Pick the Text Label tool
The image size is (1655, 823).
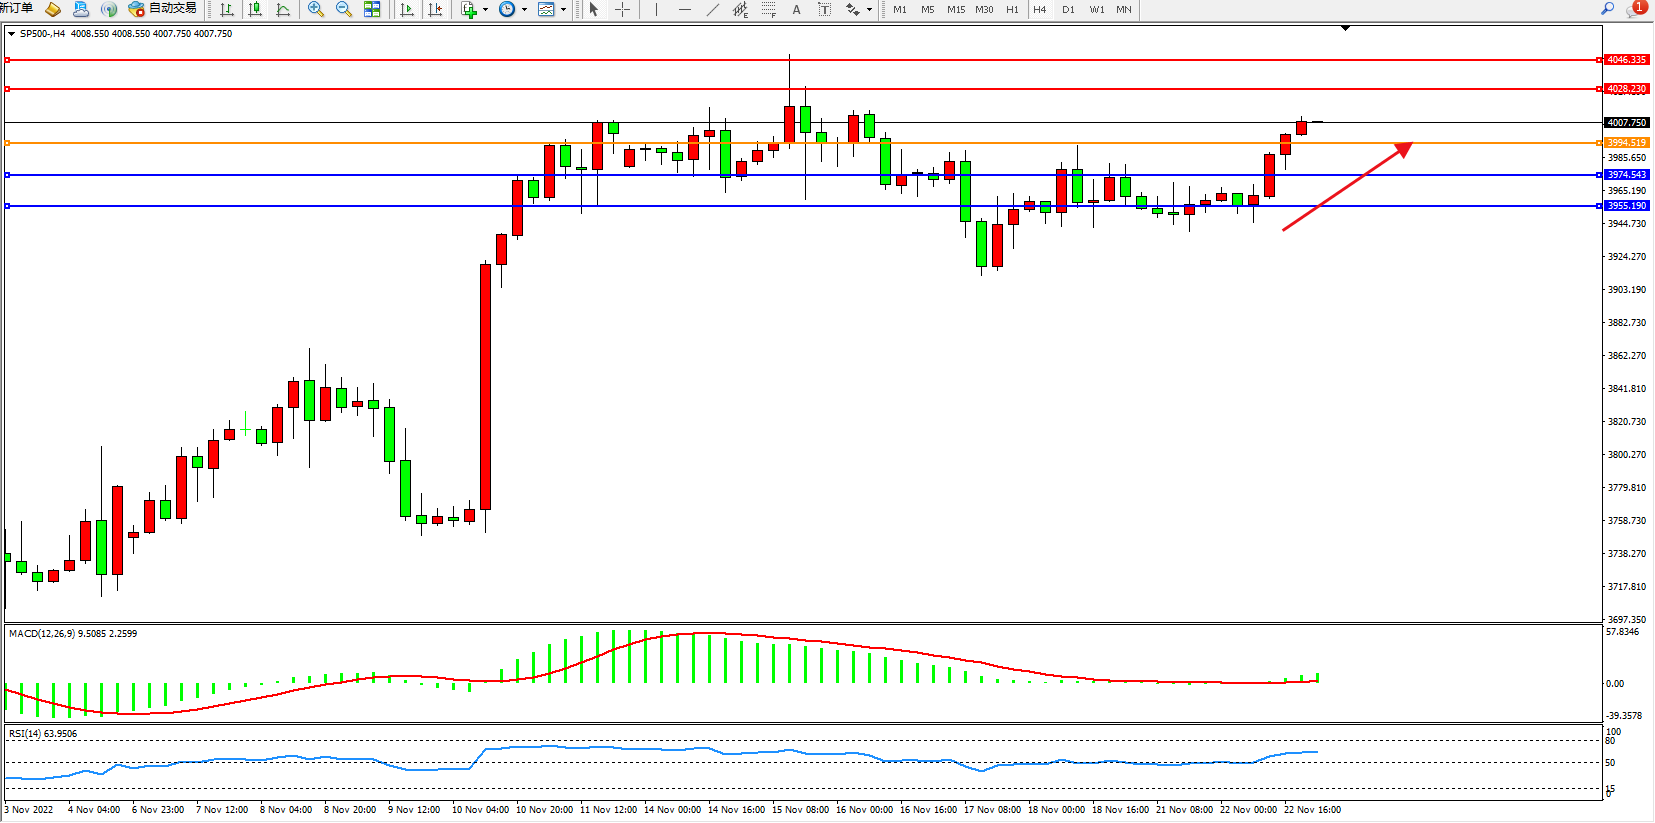pos(824,9)
